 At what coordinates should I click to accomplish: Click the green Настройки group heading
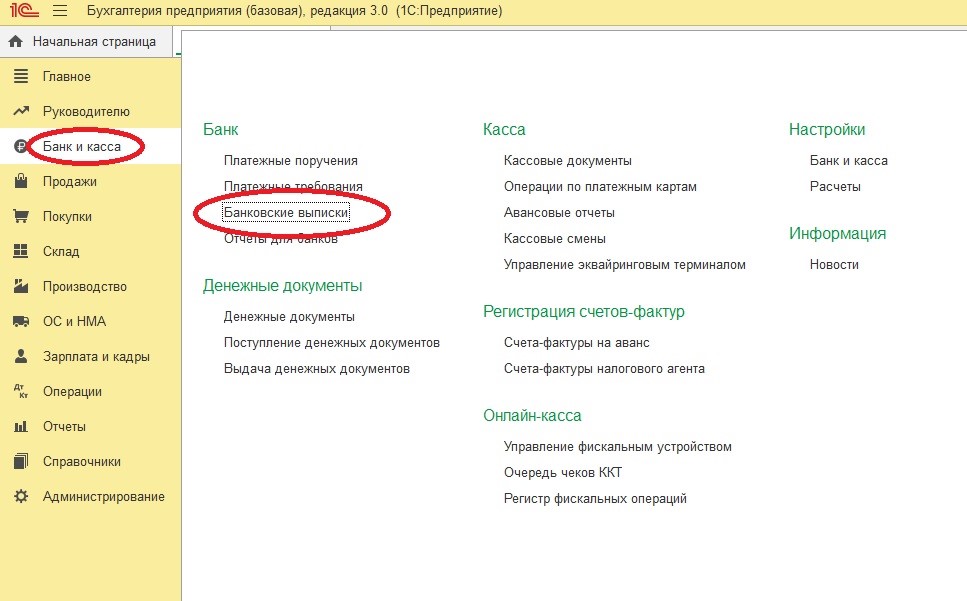[x=827, y=129]
